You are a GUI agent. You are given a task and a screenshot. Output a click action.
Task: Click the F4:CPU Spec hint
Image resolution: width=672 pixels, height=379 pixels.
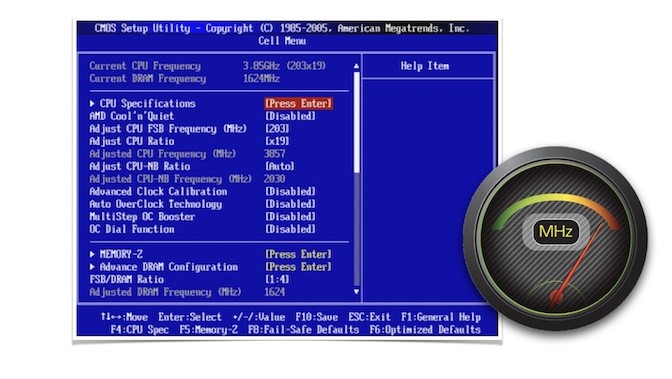pyautogui.click(x=139, y=330)
